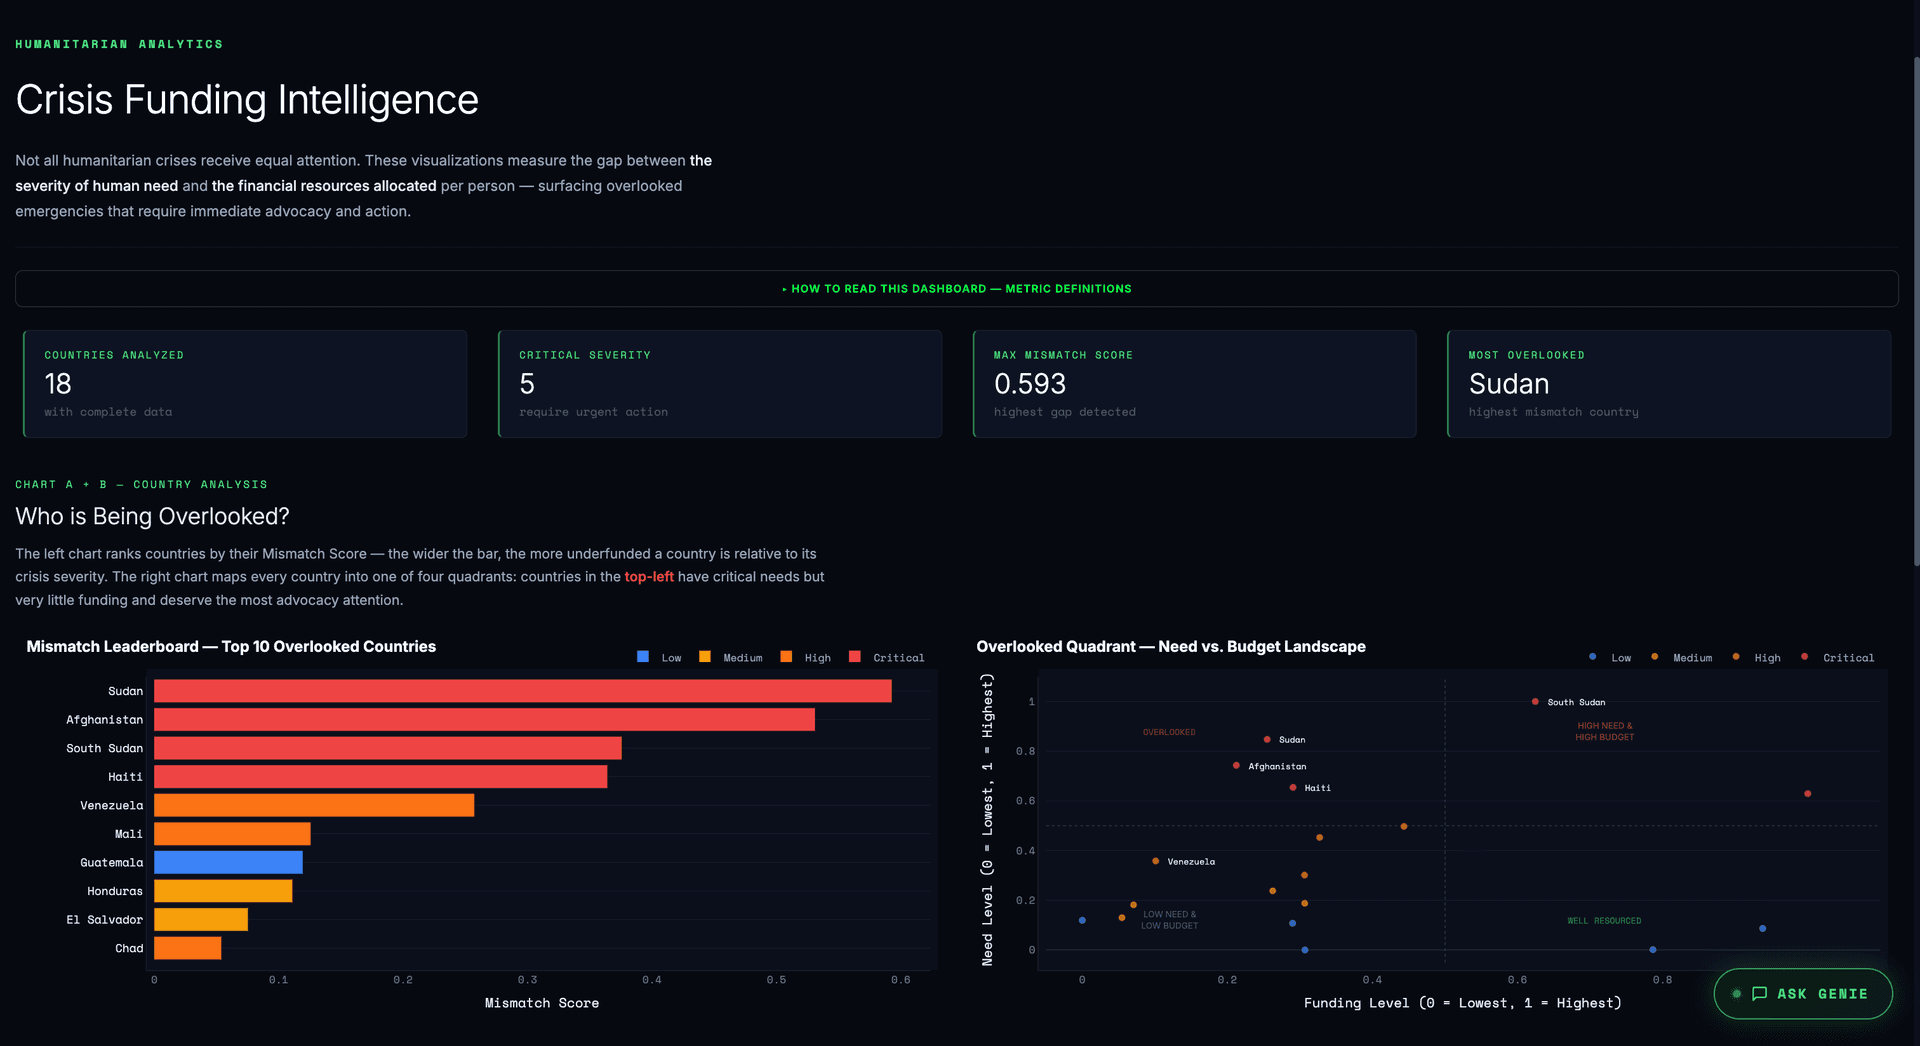This screenshot has width=1920, height=1046.
Task: Click the blue Low legend swatch
Action: point(641,657)
